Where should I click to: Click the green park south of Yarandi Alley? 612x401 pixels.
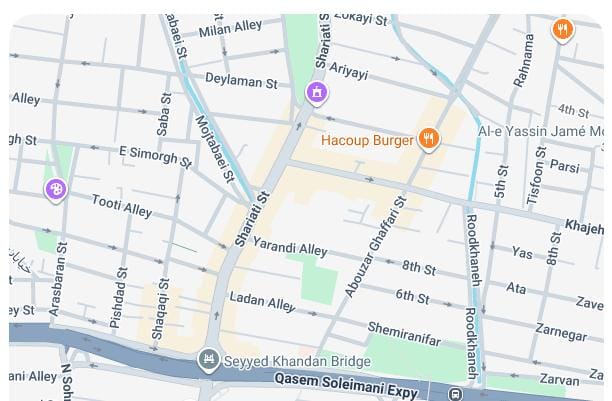(x=317, y=280)
